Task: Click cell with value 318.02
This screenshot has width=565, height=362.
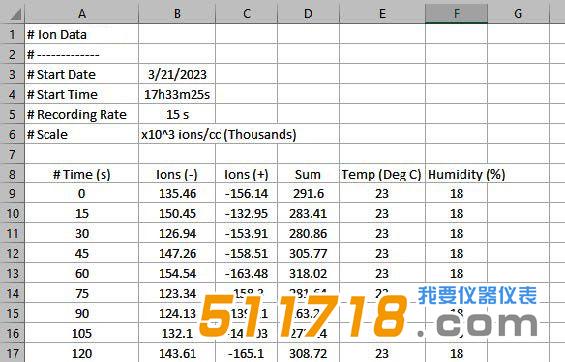Action: click(308, 273)
